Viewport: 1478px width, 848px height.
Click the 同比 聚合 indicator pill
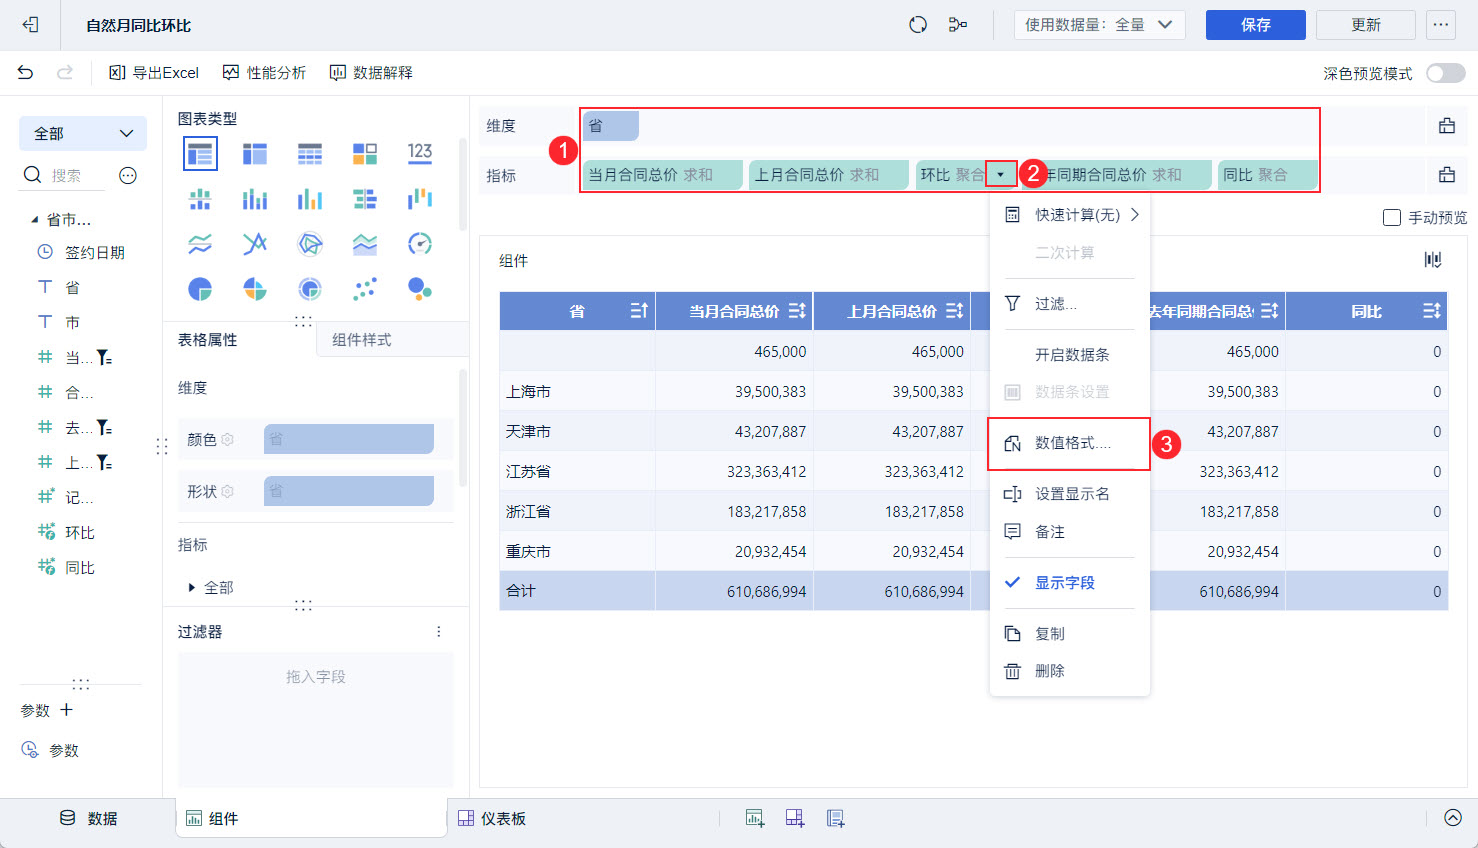pyautogui.click(x=1267, y=175)
